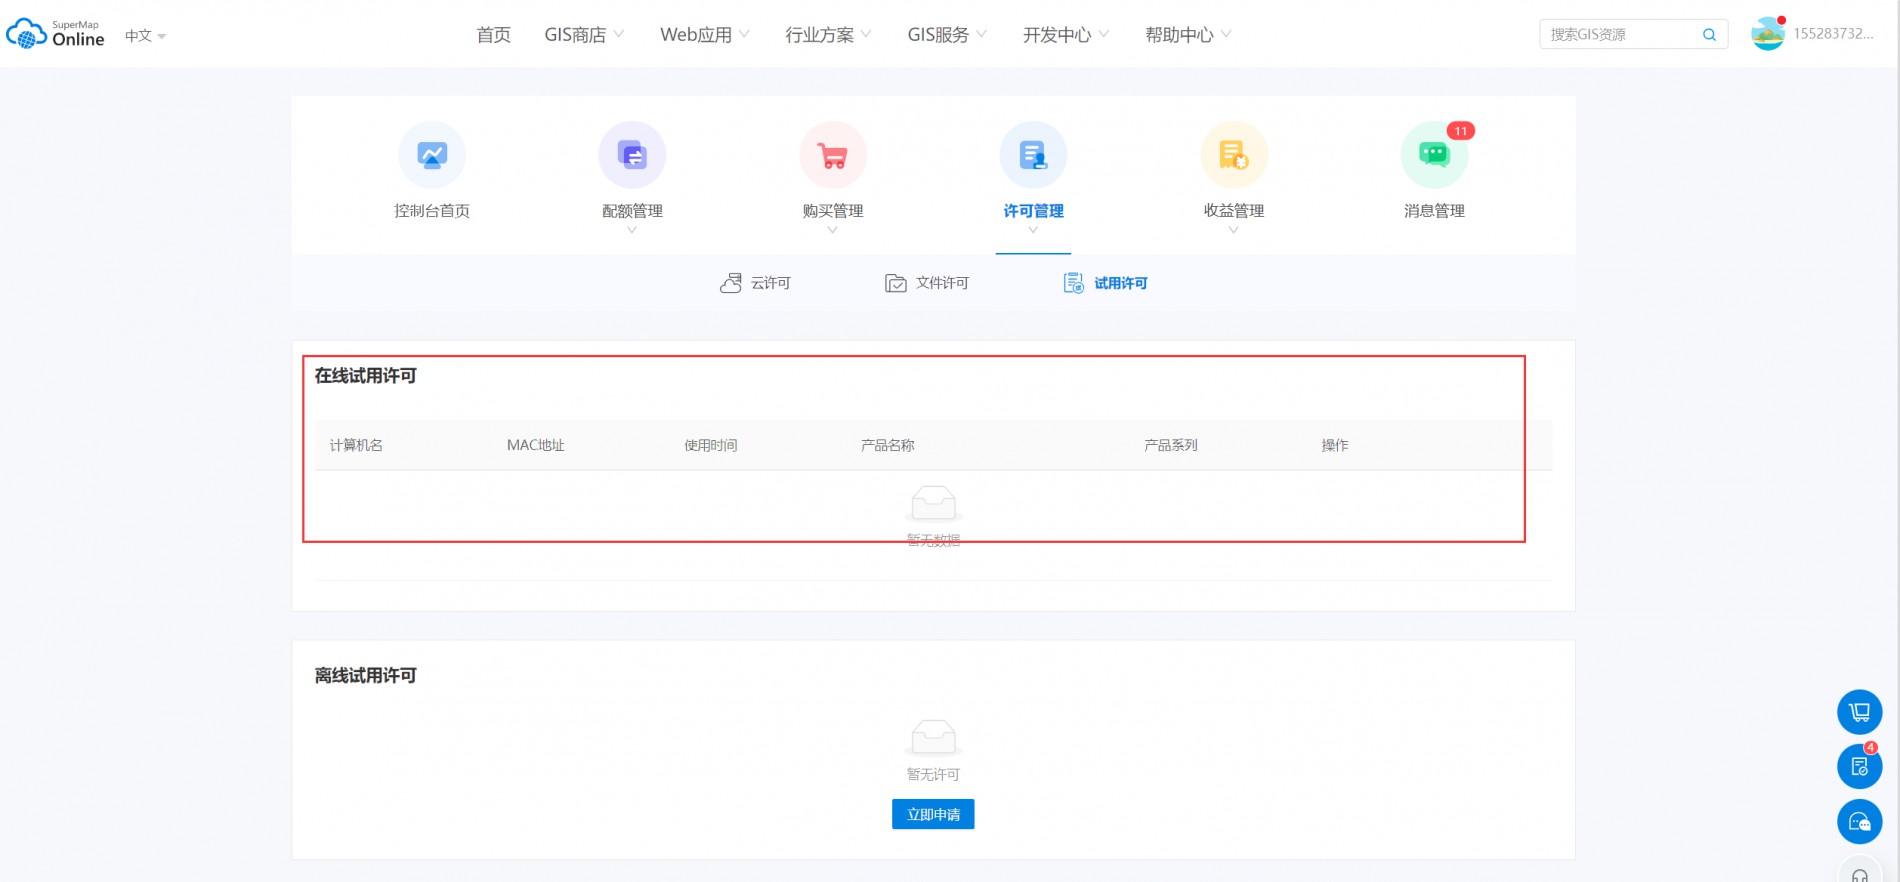Click the floating shopping cart button
The height and width of the screenshot is (882, 1900).
(x=1859, y=712)
